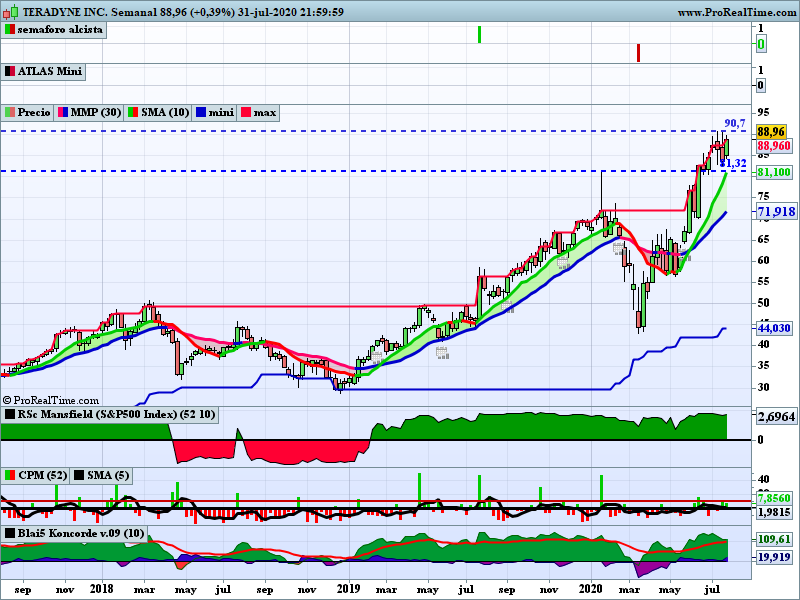This screenshot has height=600, width=800.
Task: Click the green 81,100 value tag
Action: [x=774, y=172]
